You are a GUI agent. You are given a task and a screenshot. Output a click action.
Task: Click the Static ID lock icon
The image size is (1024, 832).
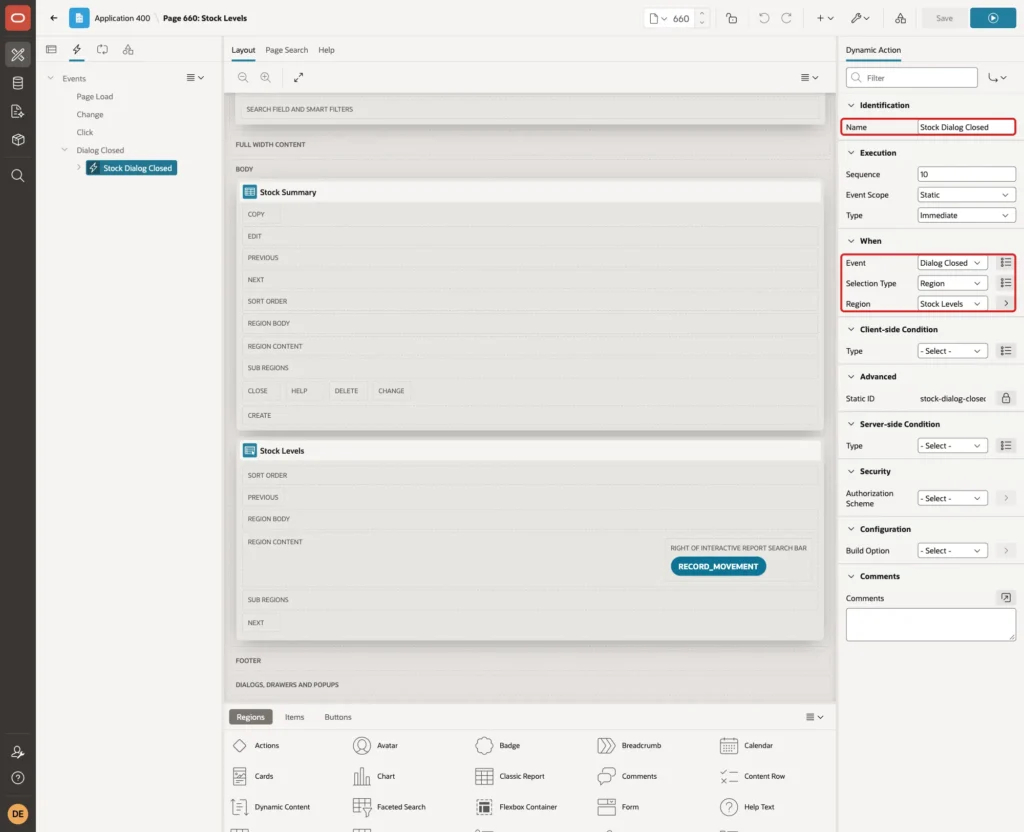1006,398
